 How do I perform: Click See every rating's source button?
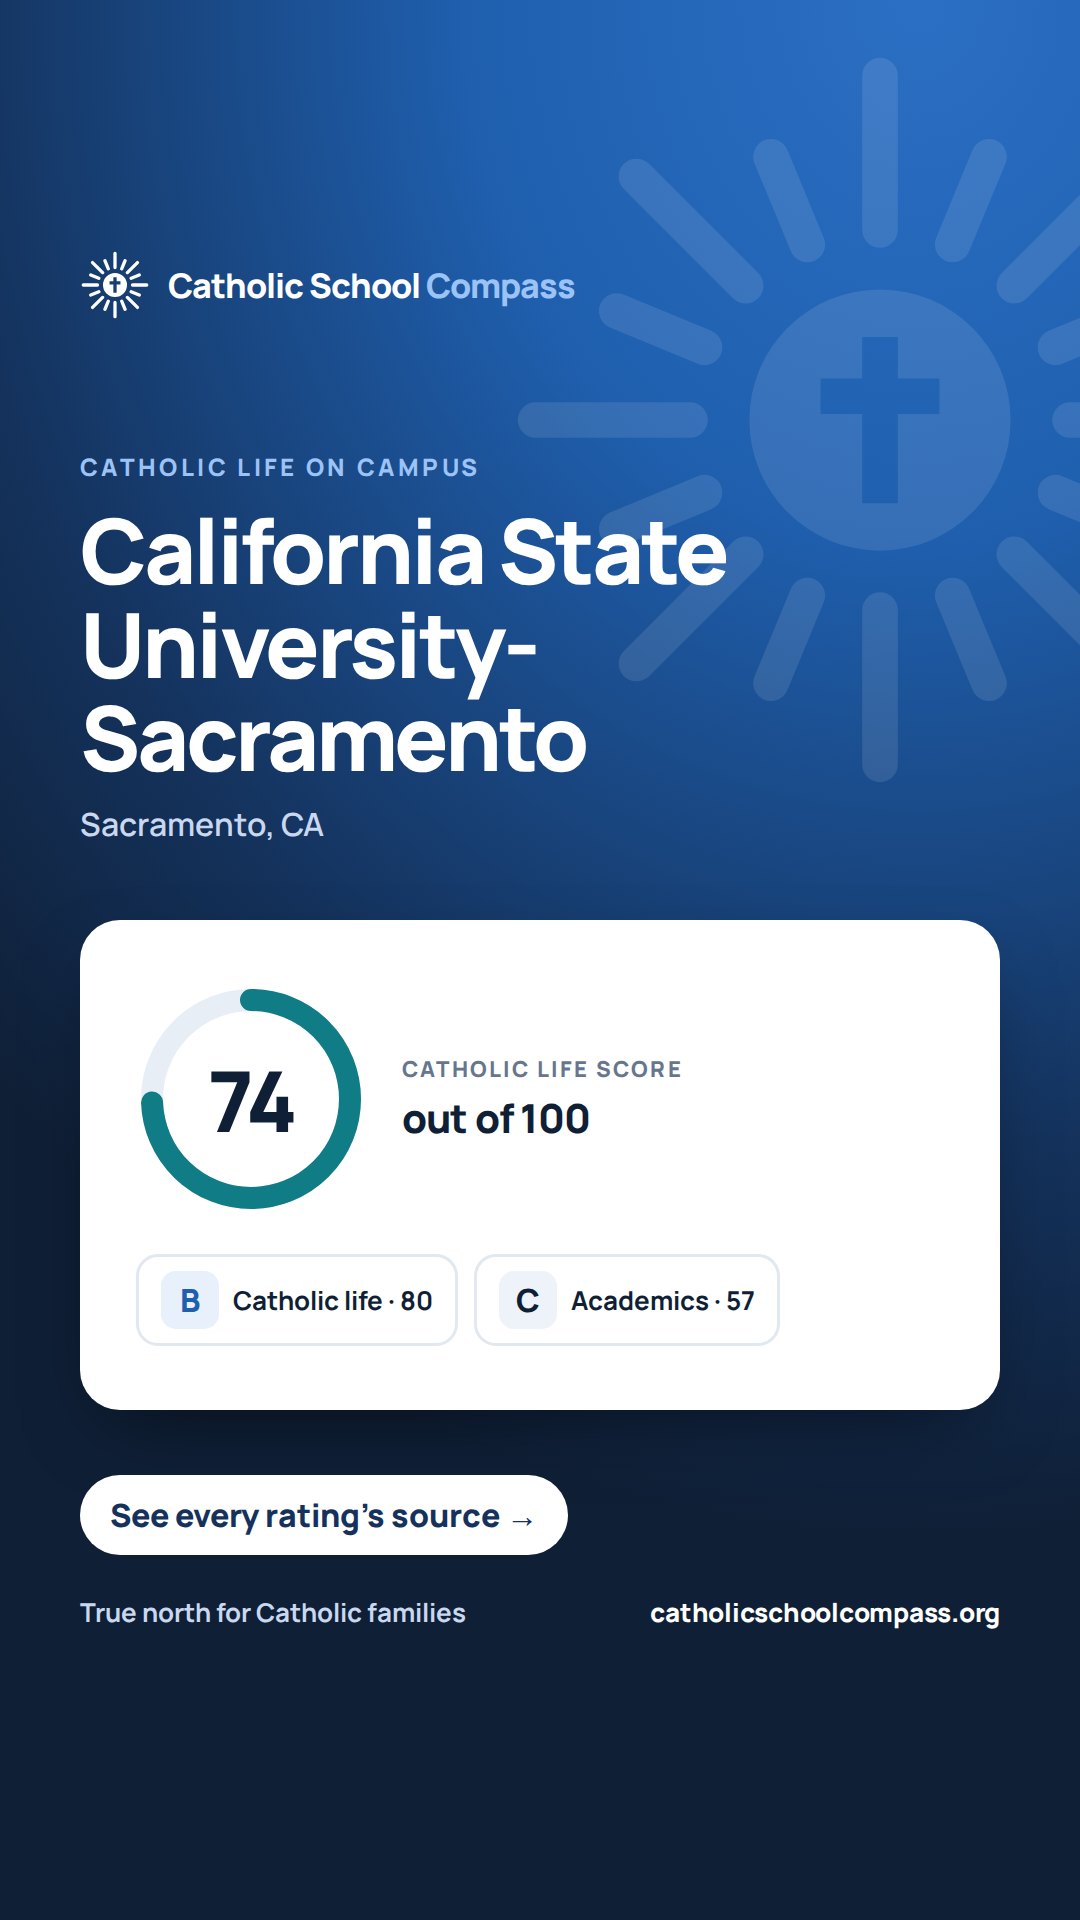(324, 1515)
